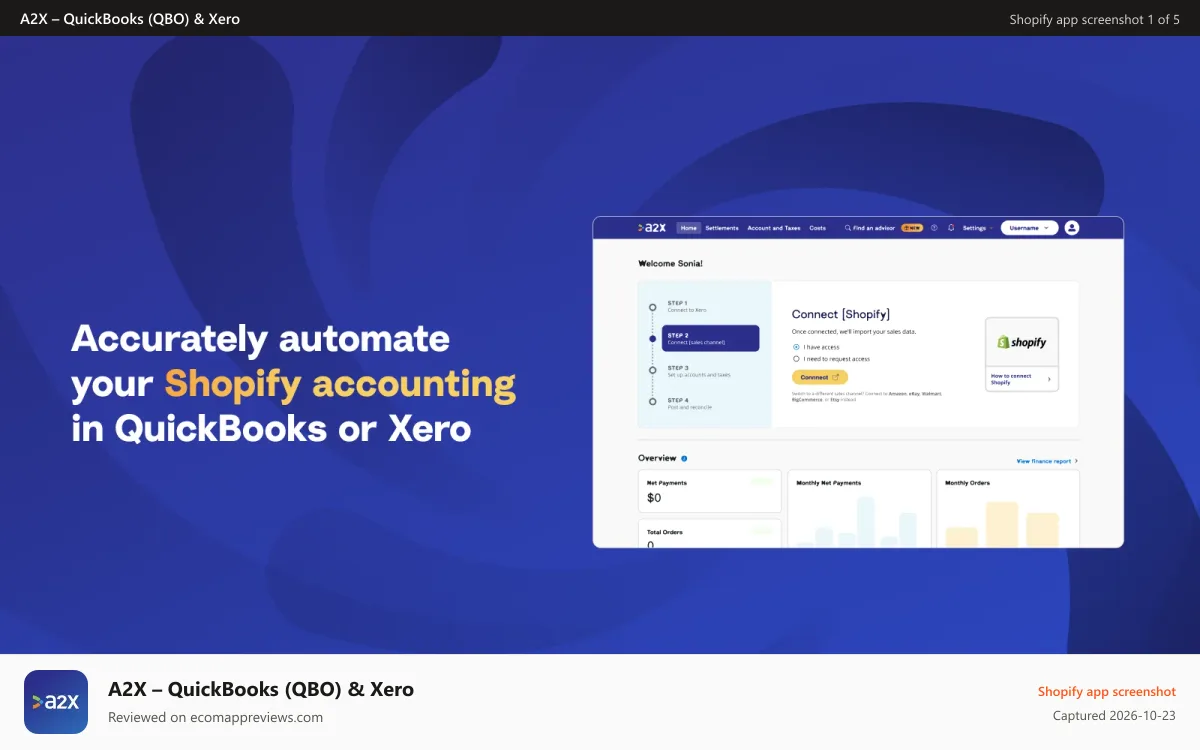Click the Shopify logo card
Image resolution: width=1200 pixels, height=750 pixels.
coord(1022,342)
